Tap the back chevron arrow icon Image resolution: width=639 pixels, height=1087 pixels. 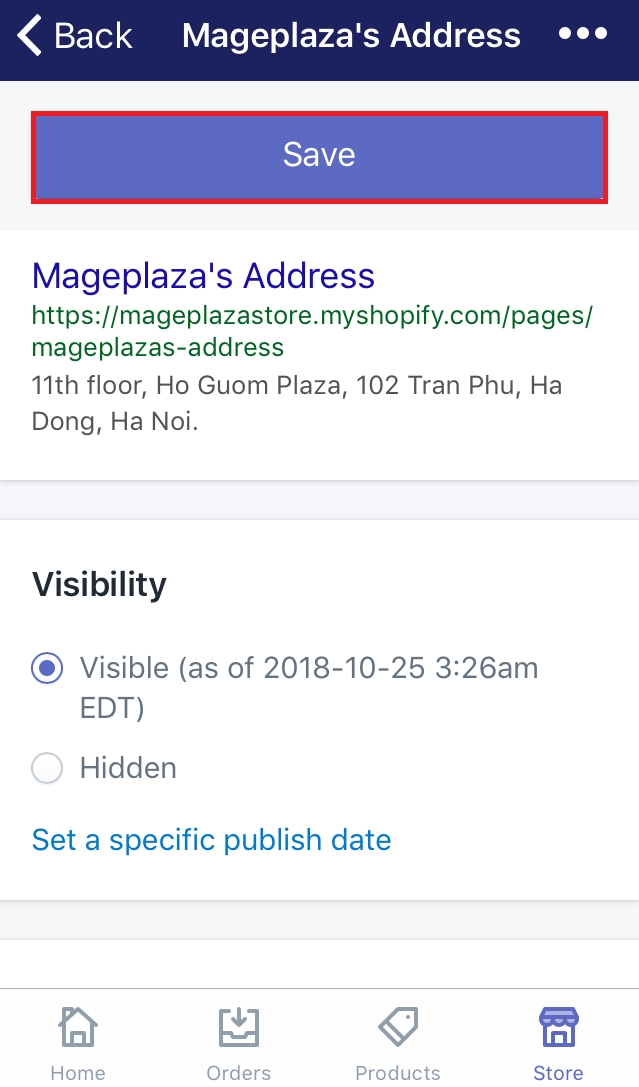[x=29, y=35]
